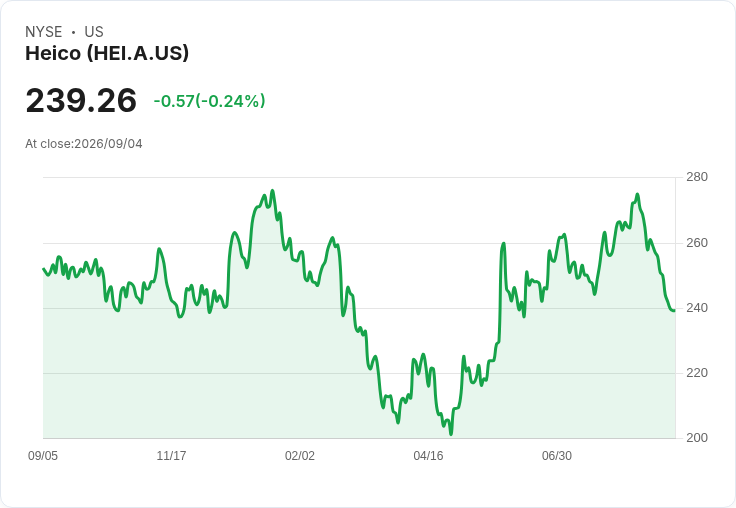Screen dimensions: 736x508
Task: Click the 04/16 x-axis date label
Action: tap(428, 455)
